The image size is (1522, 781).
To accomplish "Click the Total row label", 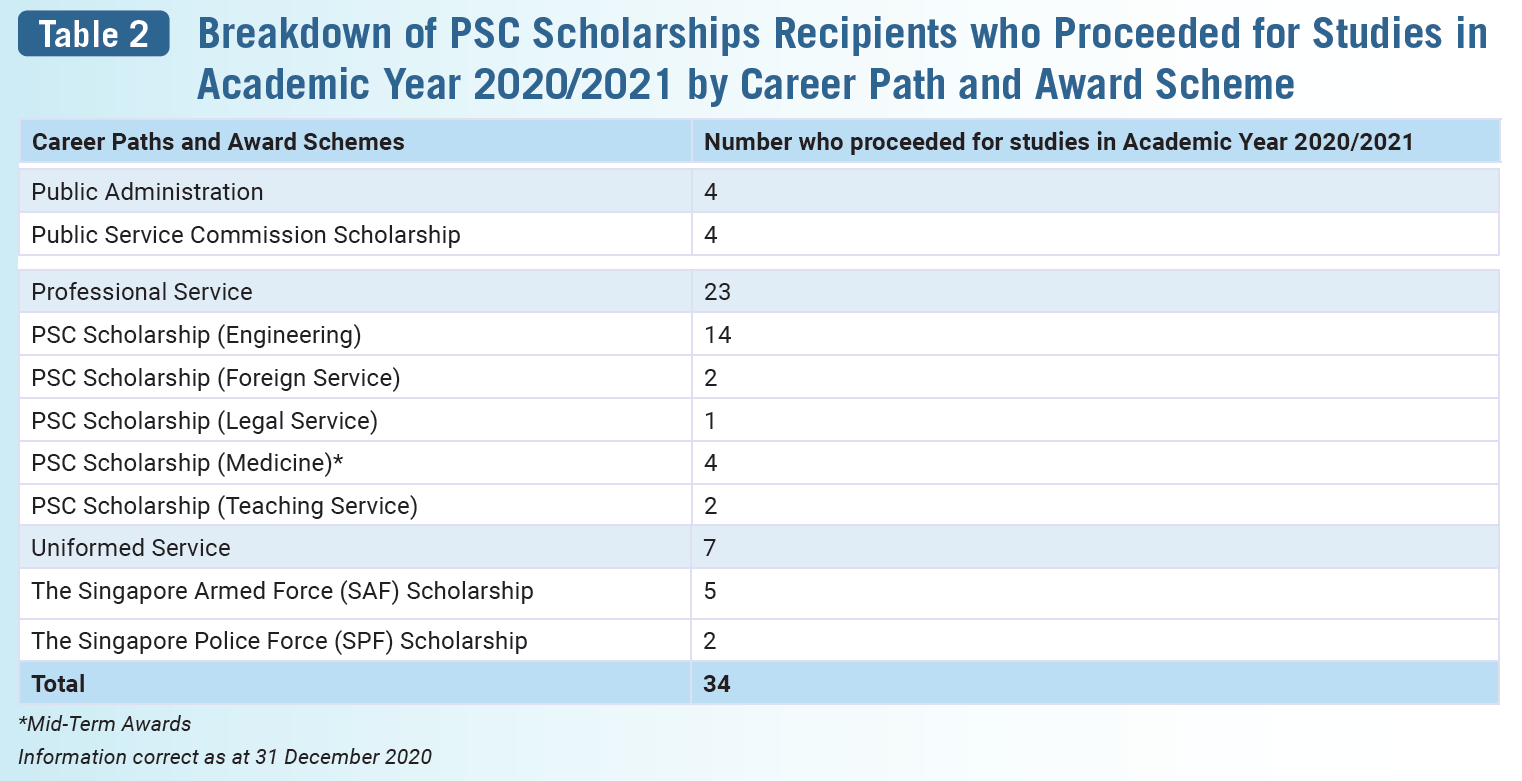I will point(58,684).
